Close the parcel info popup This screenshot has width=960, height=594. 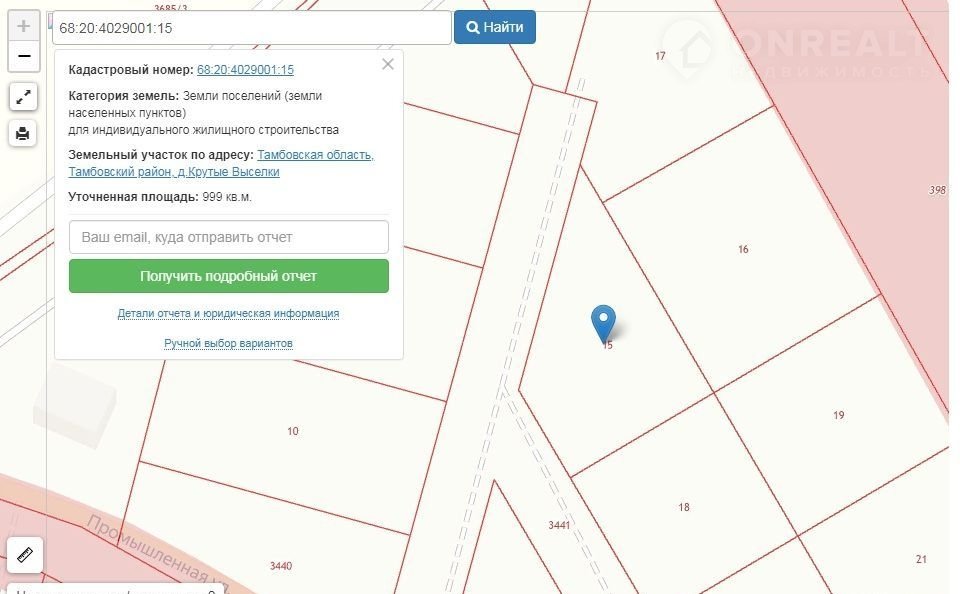(388, 65)
